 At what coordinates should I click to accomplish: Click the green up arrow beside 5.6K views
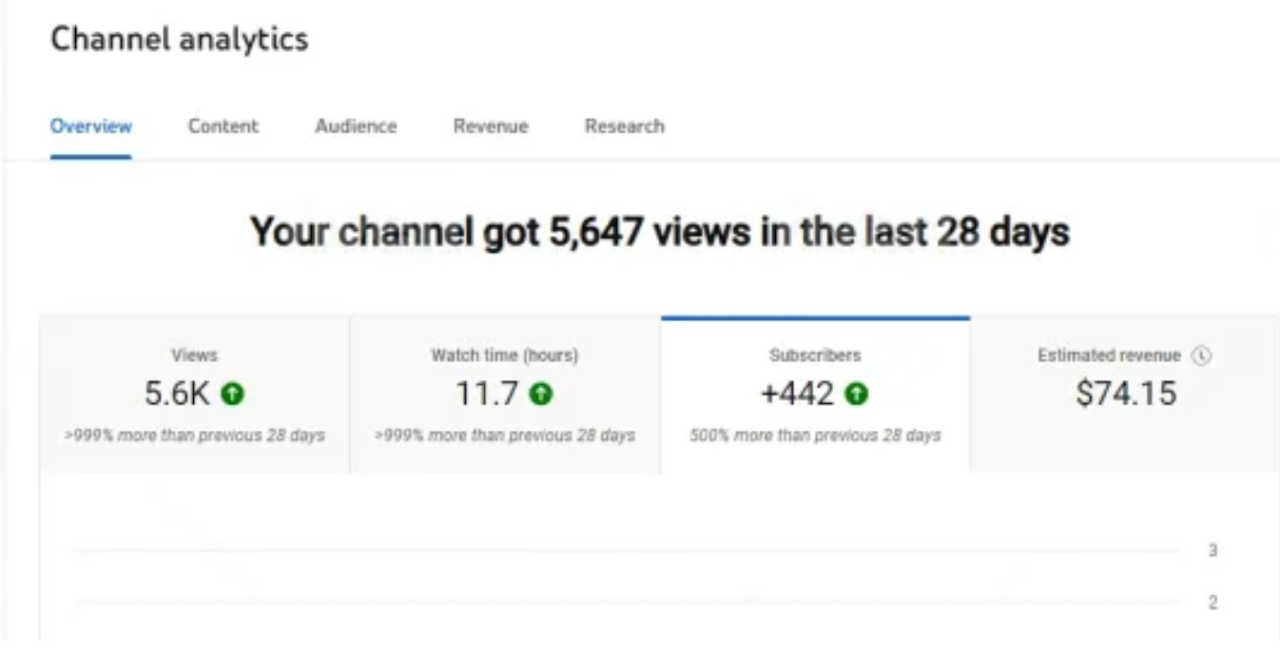click(233, 394)
